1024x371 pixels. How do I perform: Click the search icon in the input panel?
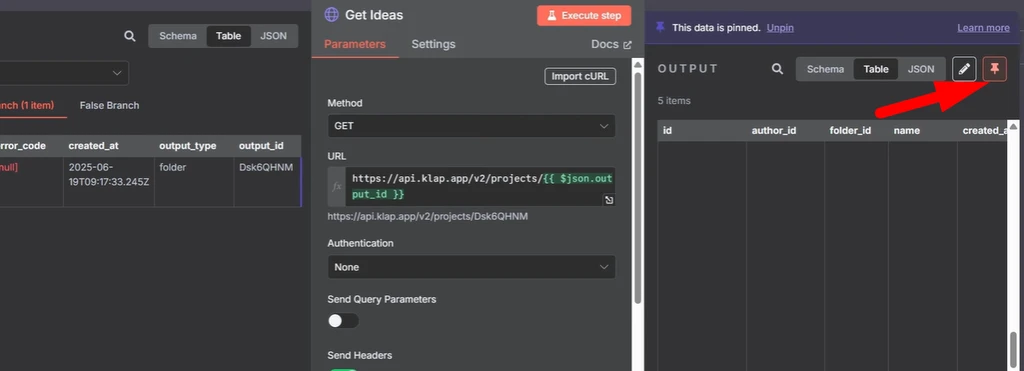130,36
